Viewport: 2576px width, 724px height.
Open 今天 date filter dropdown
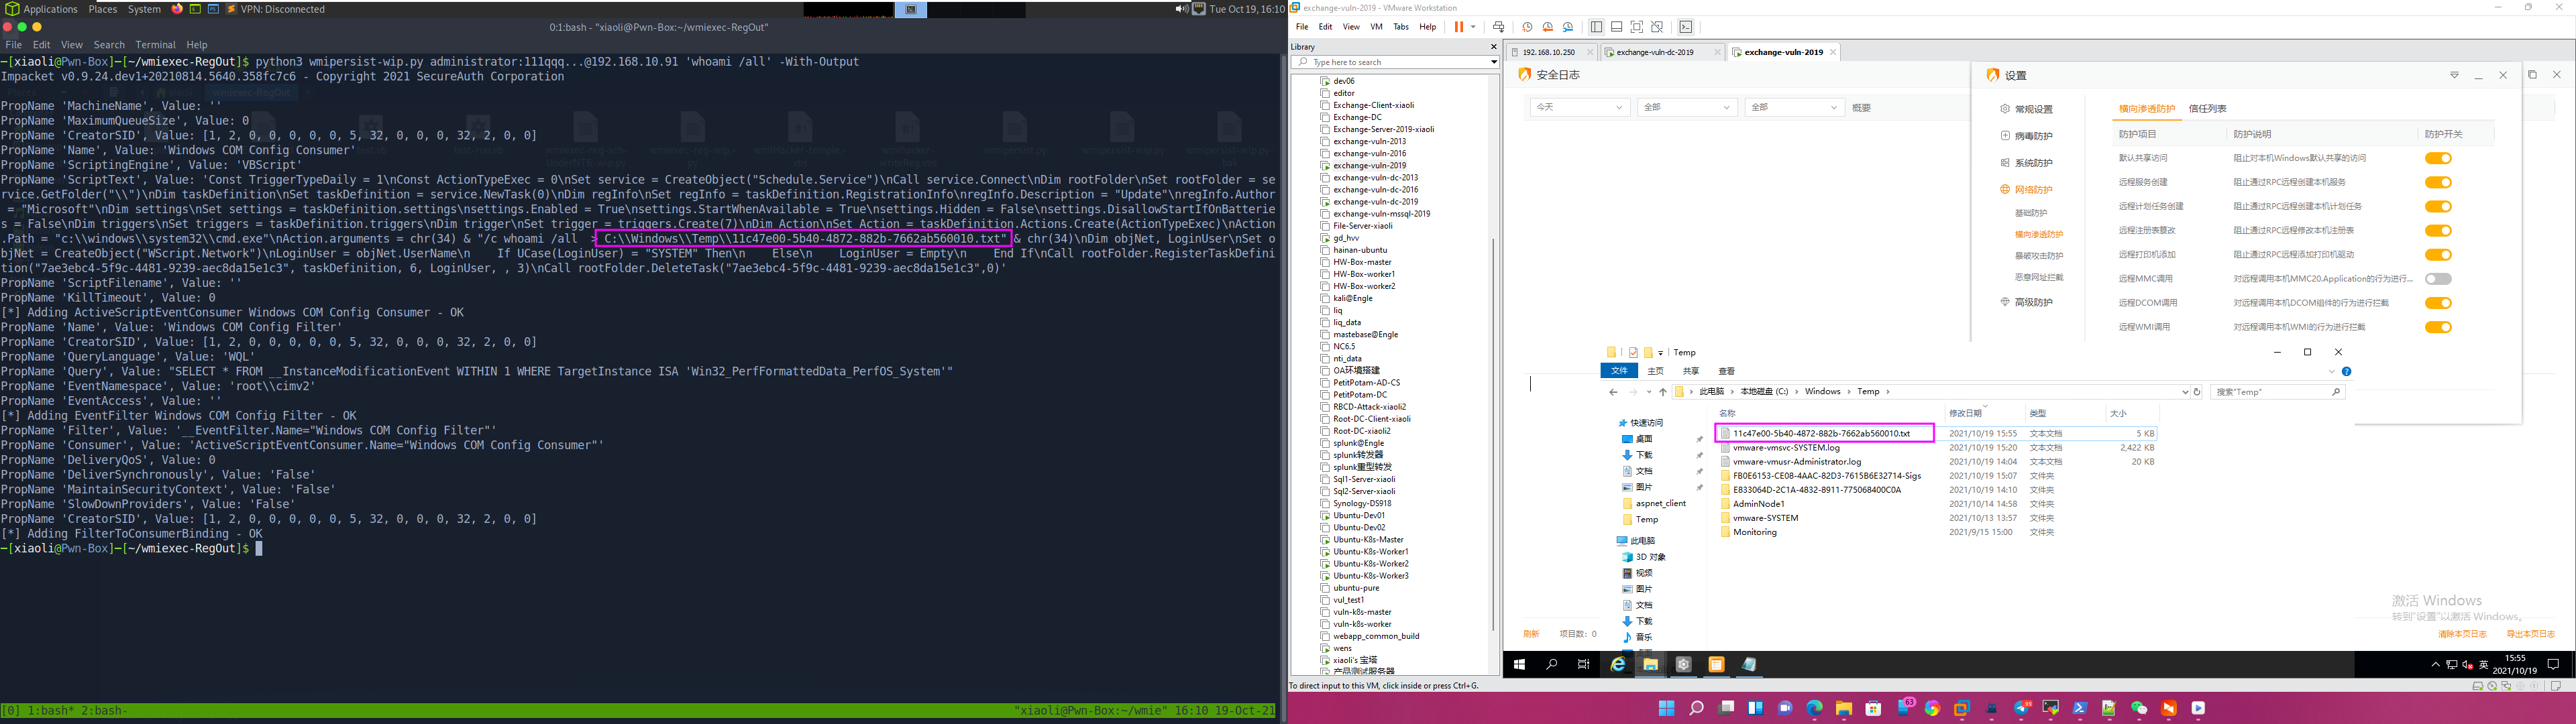pyautogui.click(x=1580, y=107)
